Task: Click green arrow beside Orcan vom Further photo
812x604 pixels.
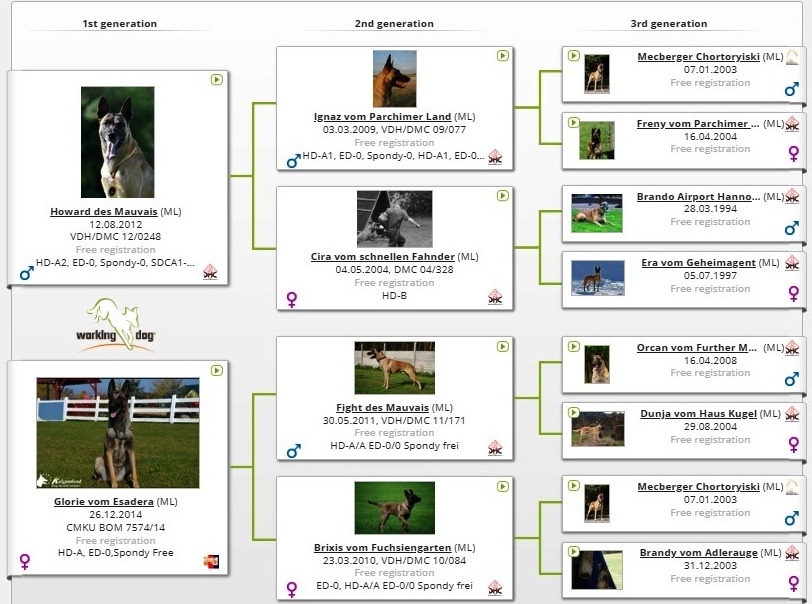Action: [574, 346]
